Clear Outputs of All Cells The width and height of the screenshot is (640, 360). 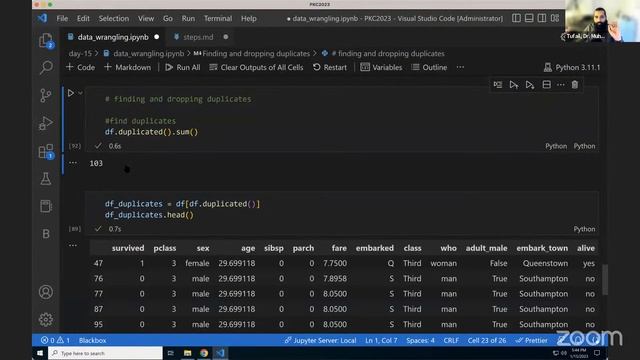tap(256, 67)
